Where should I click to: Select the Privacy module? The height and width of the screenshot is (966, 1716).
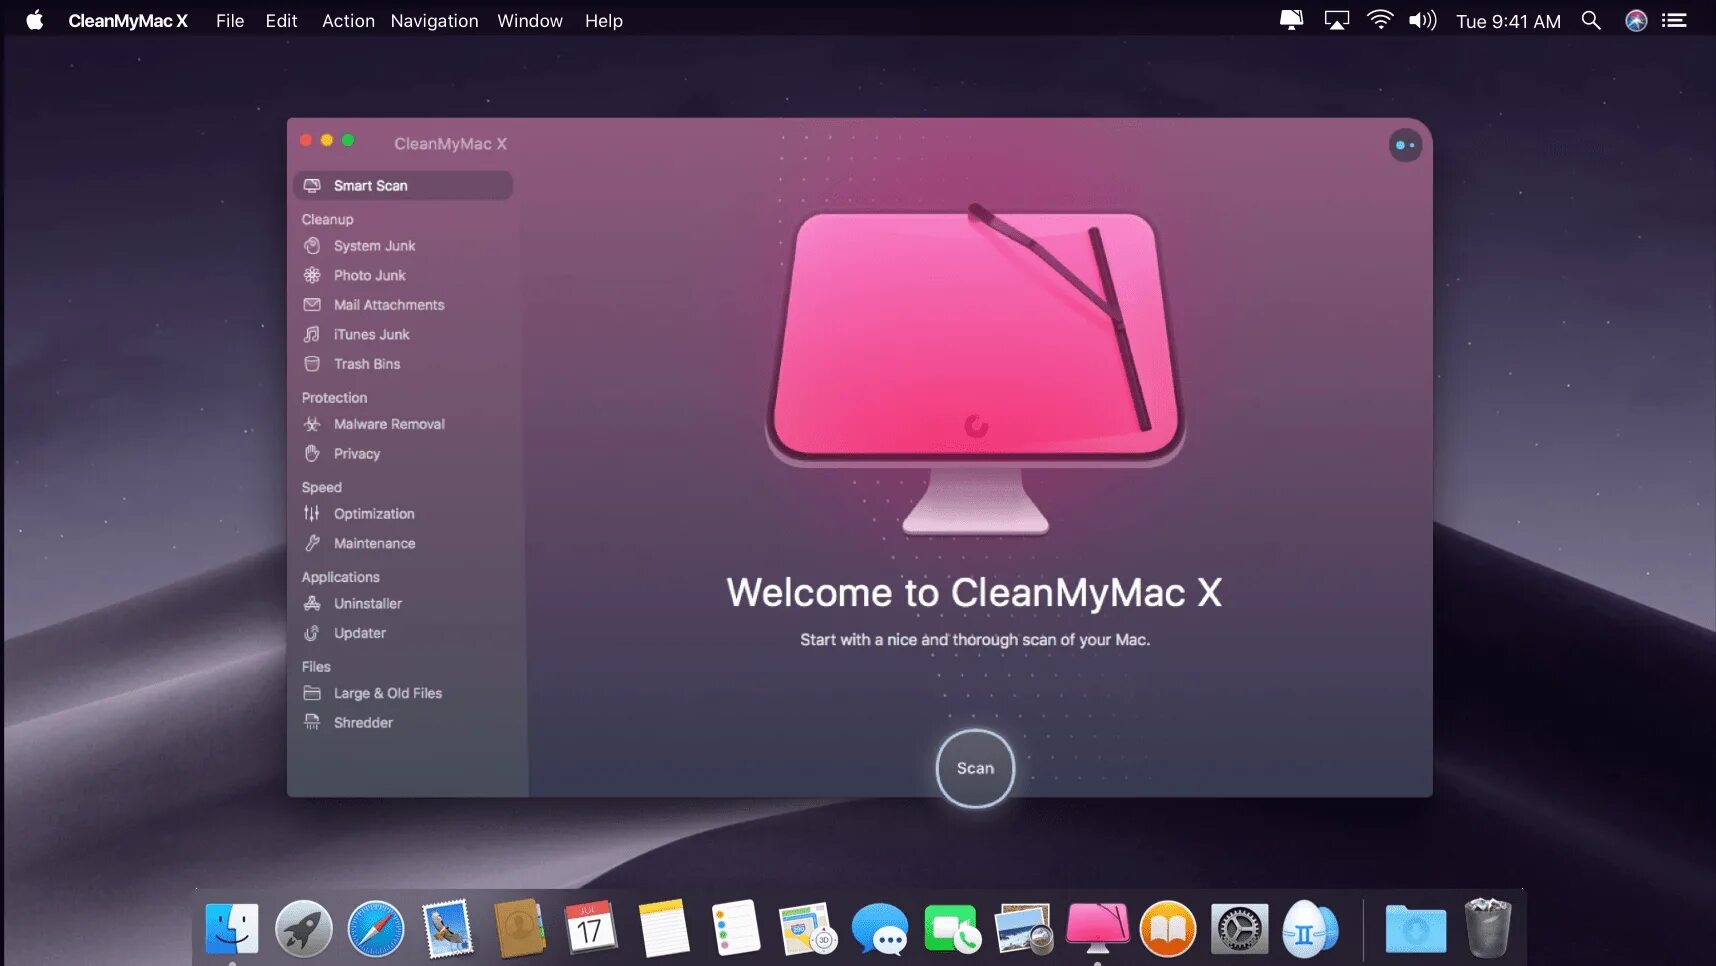(356, 454)
